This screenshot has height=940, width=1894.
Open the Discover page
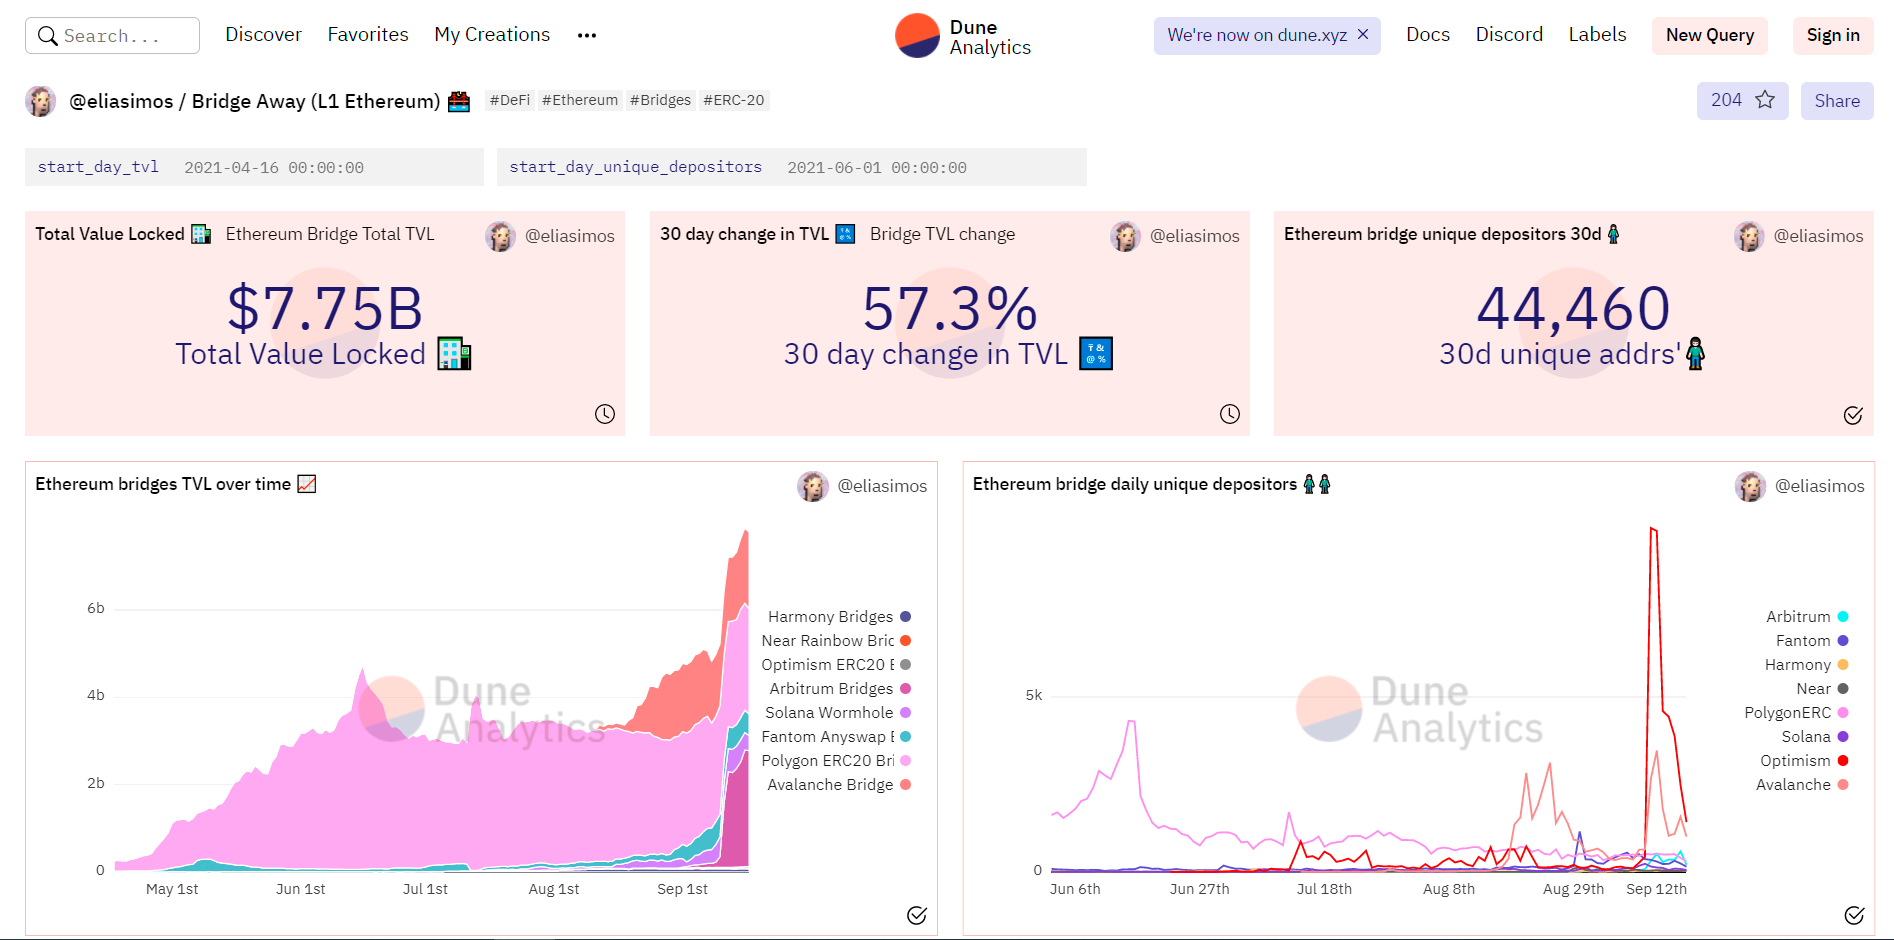263,35
